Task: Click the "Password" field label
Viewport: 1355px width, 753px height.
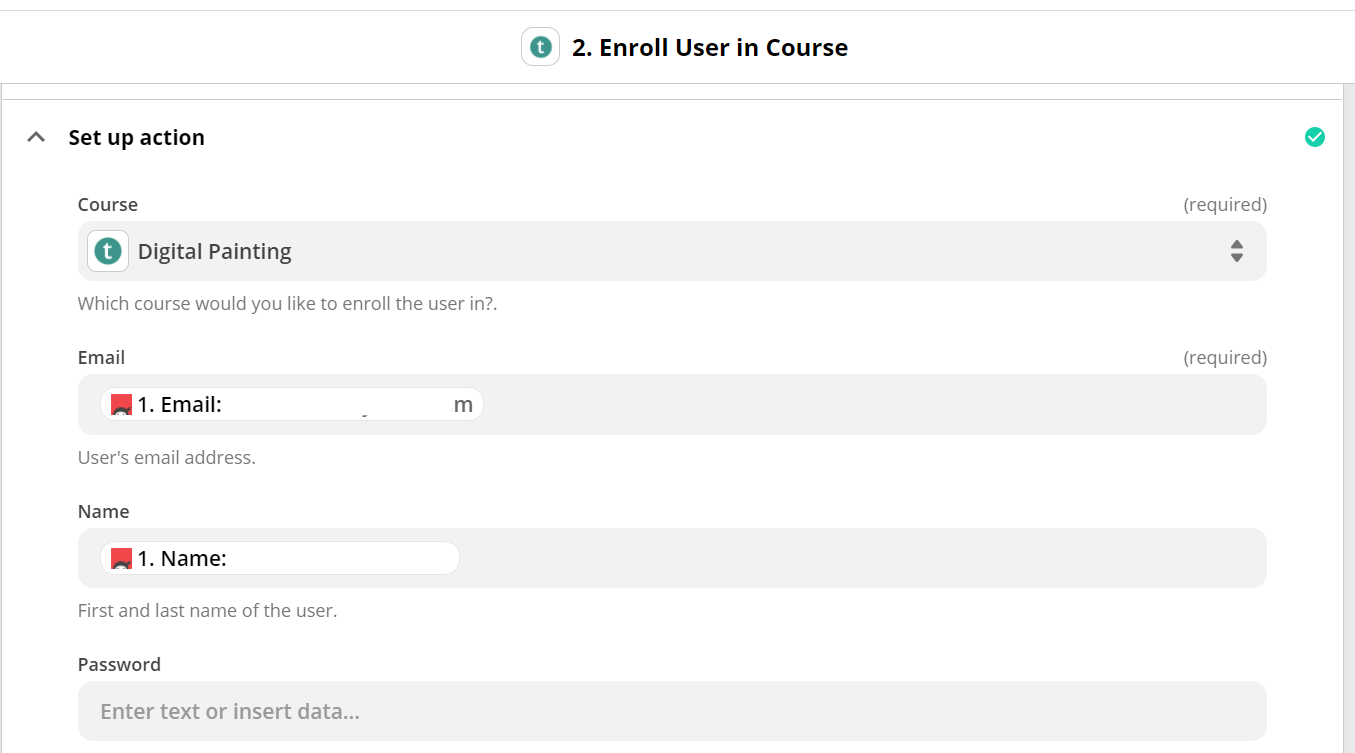Action: 119,664
